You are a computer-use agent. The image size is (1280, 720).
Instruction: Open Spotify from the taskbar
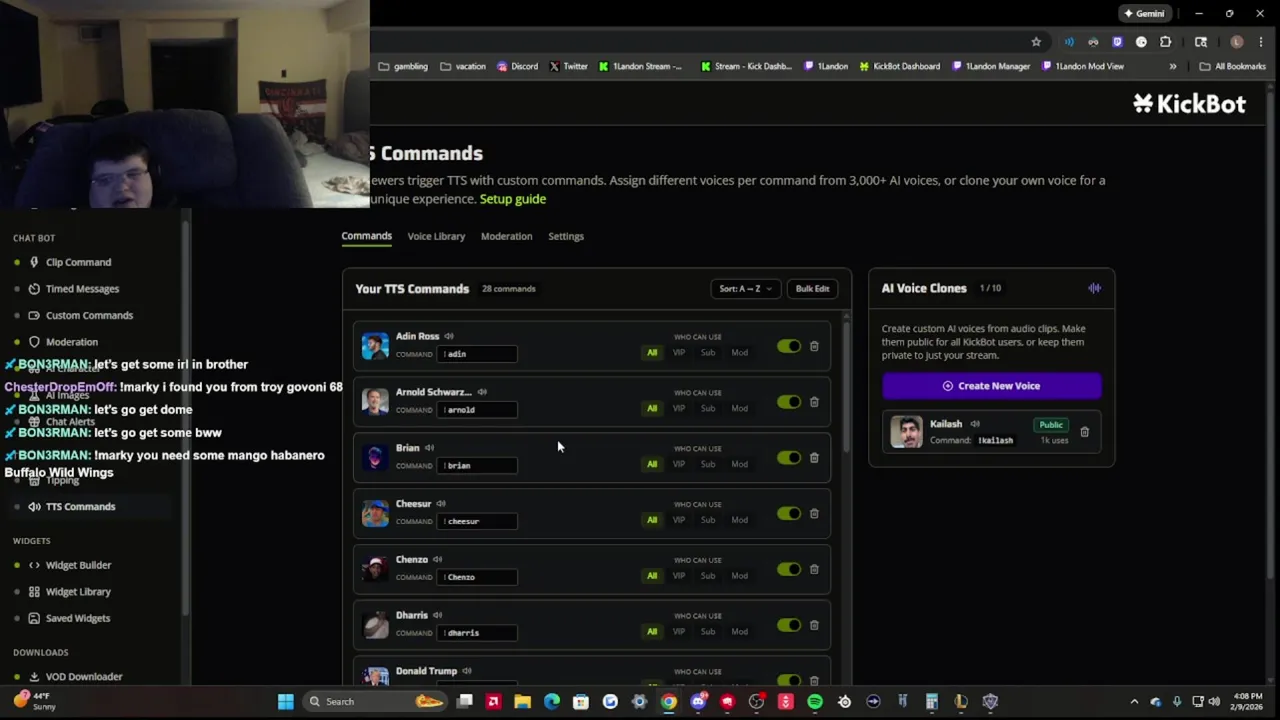(x=815, y=701)
